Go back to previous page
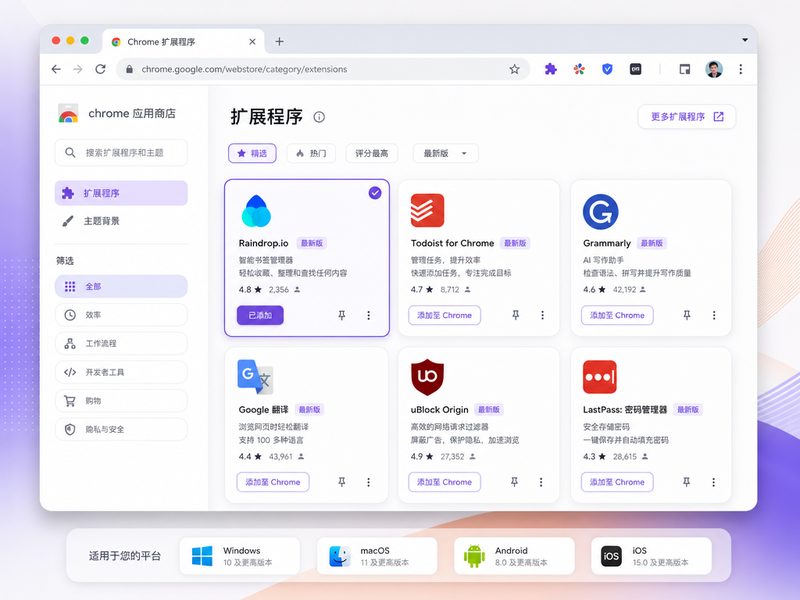Viewport: 800px width, 600px height. tap(56, 69)
